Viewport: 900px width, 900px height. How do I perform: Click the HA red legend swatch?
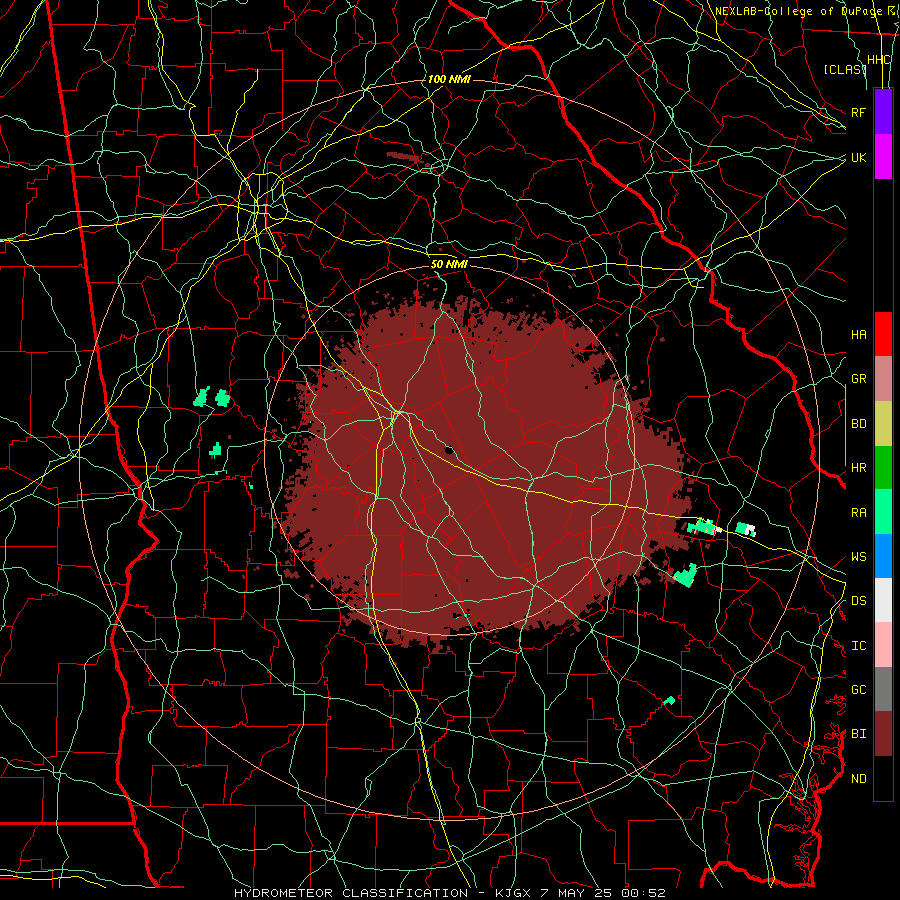pyautogui.click(x=883, y=334)
